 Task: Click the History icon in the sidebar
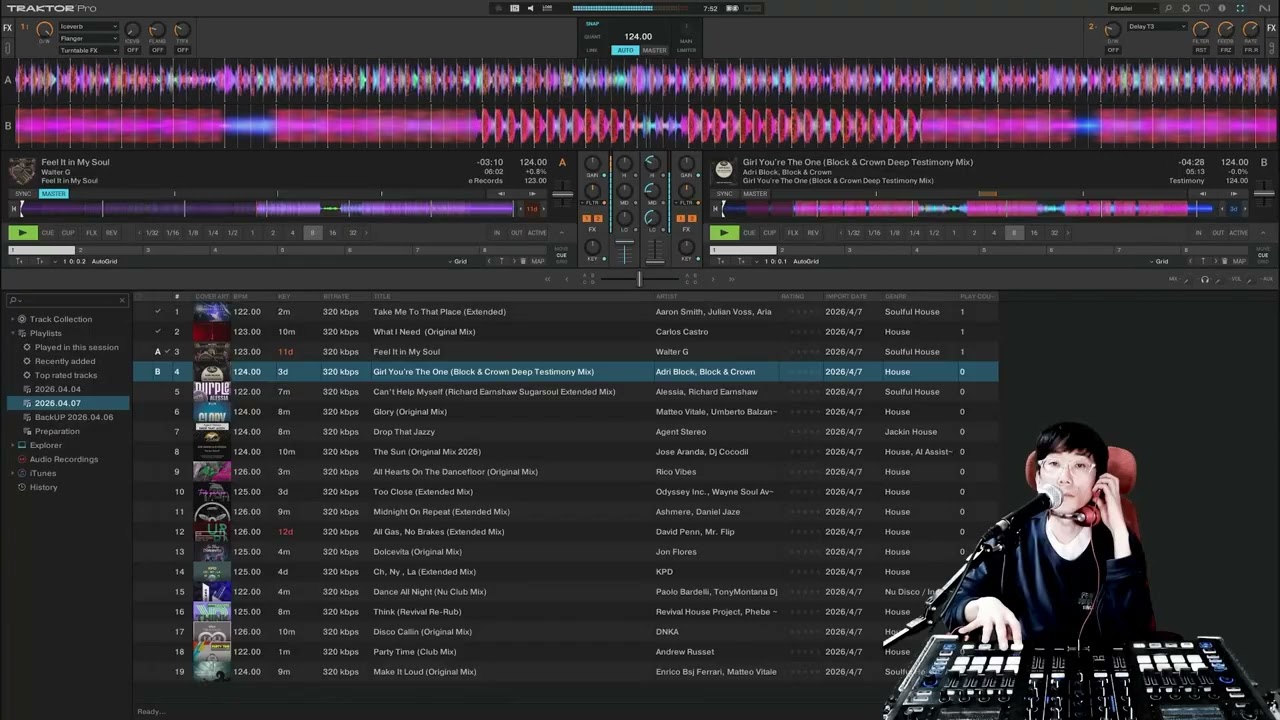pyautogui.click(x=22, y=487)
